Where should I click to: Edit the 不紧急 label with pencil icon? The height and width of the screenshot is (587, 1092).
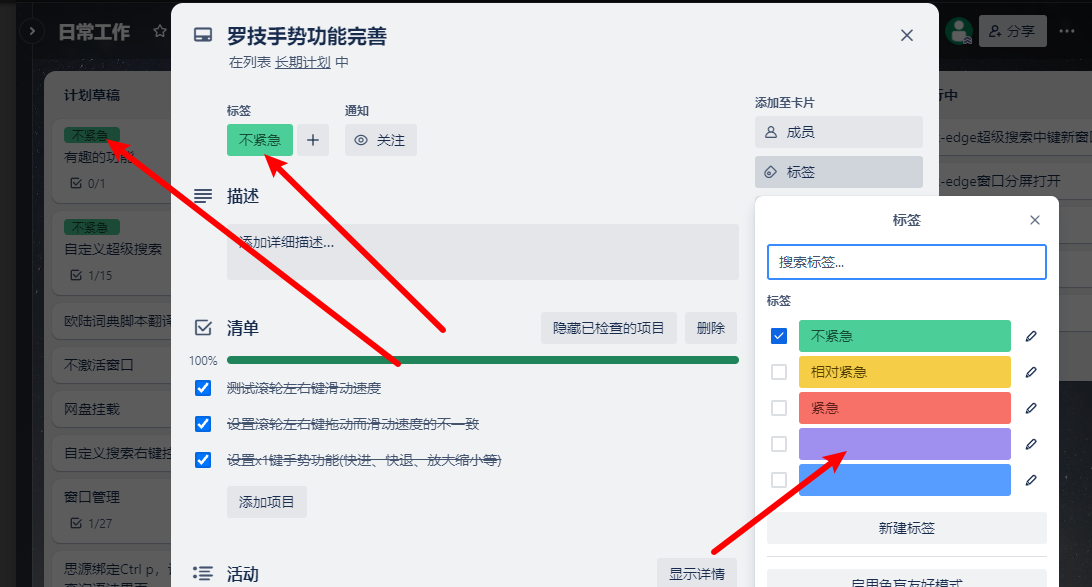coord(1031,336)
